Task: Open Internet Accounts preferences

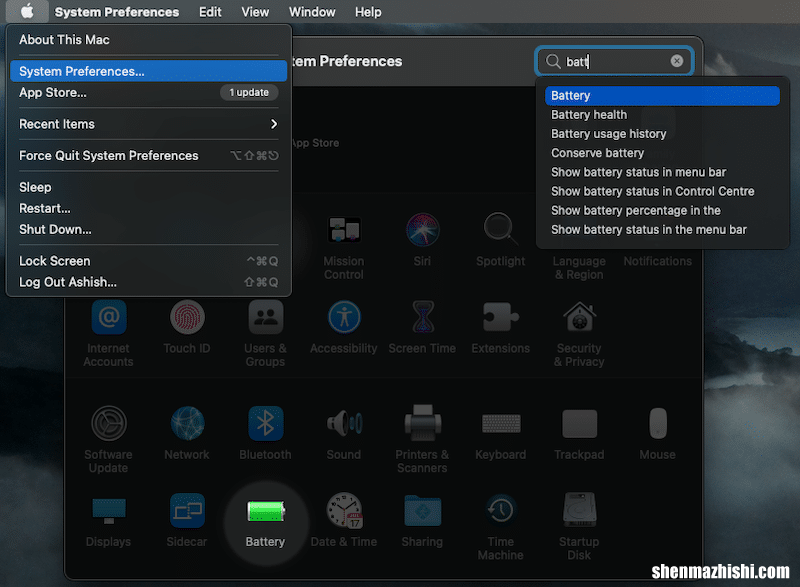Action: click(x=109, y=317)
